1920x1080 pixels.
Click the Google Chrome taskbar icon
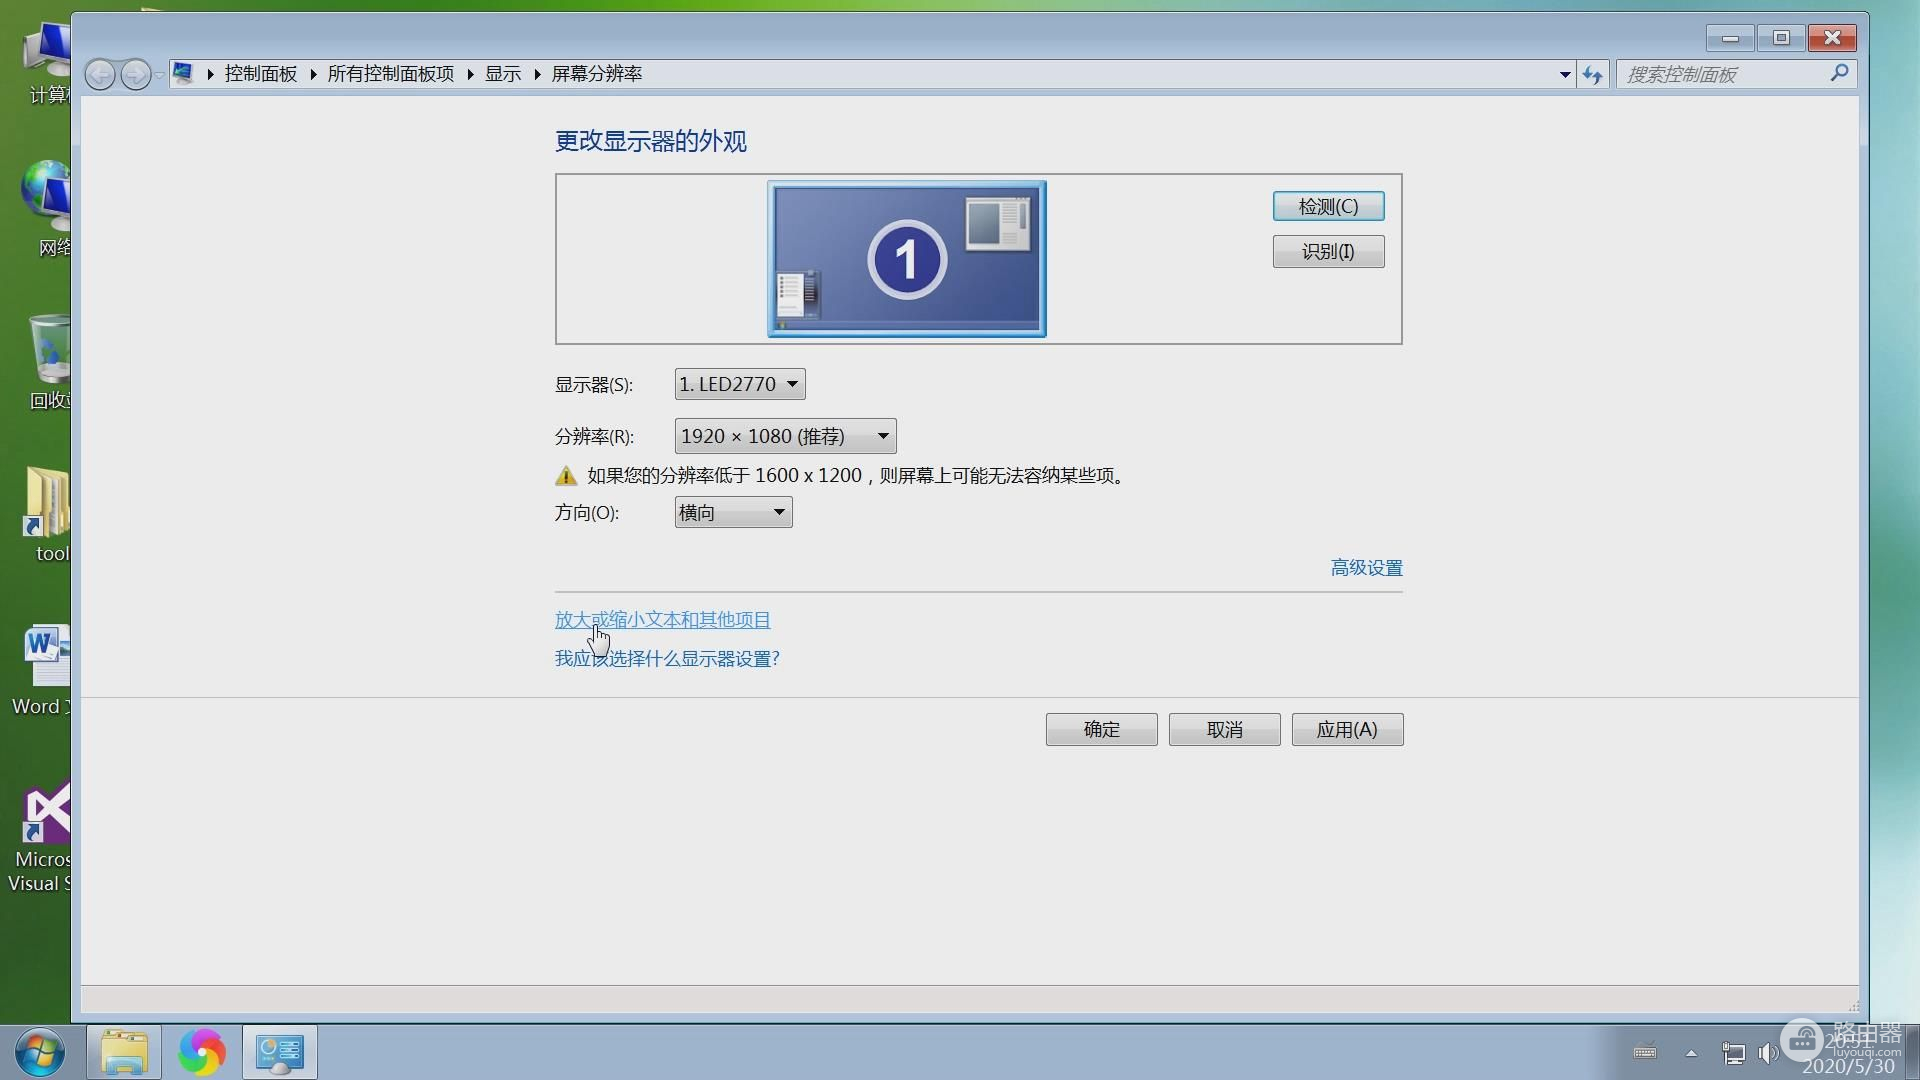pos(202,1050)
